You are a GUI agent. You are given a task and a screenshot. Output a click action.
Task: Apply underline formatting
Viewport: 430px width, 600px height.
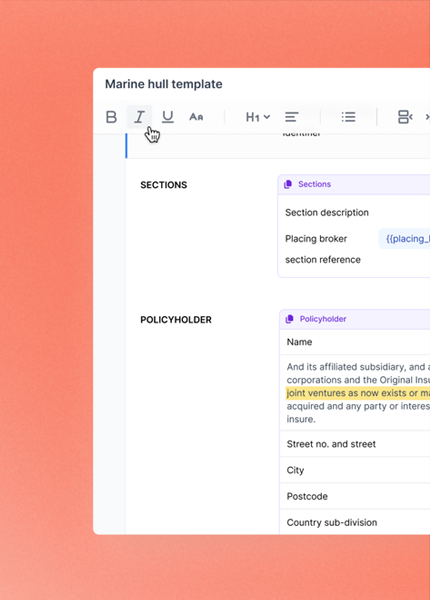[168, 117]
